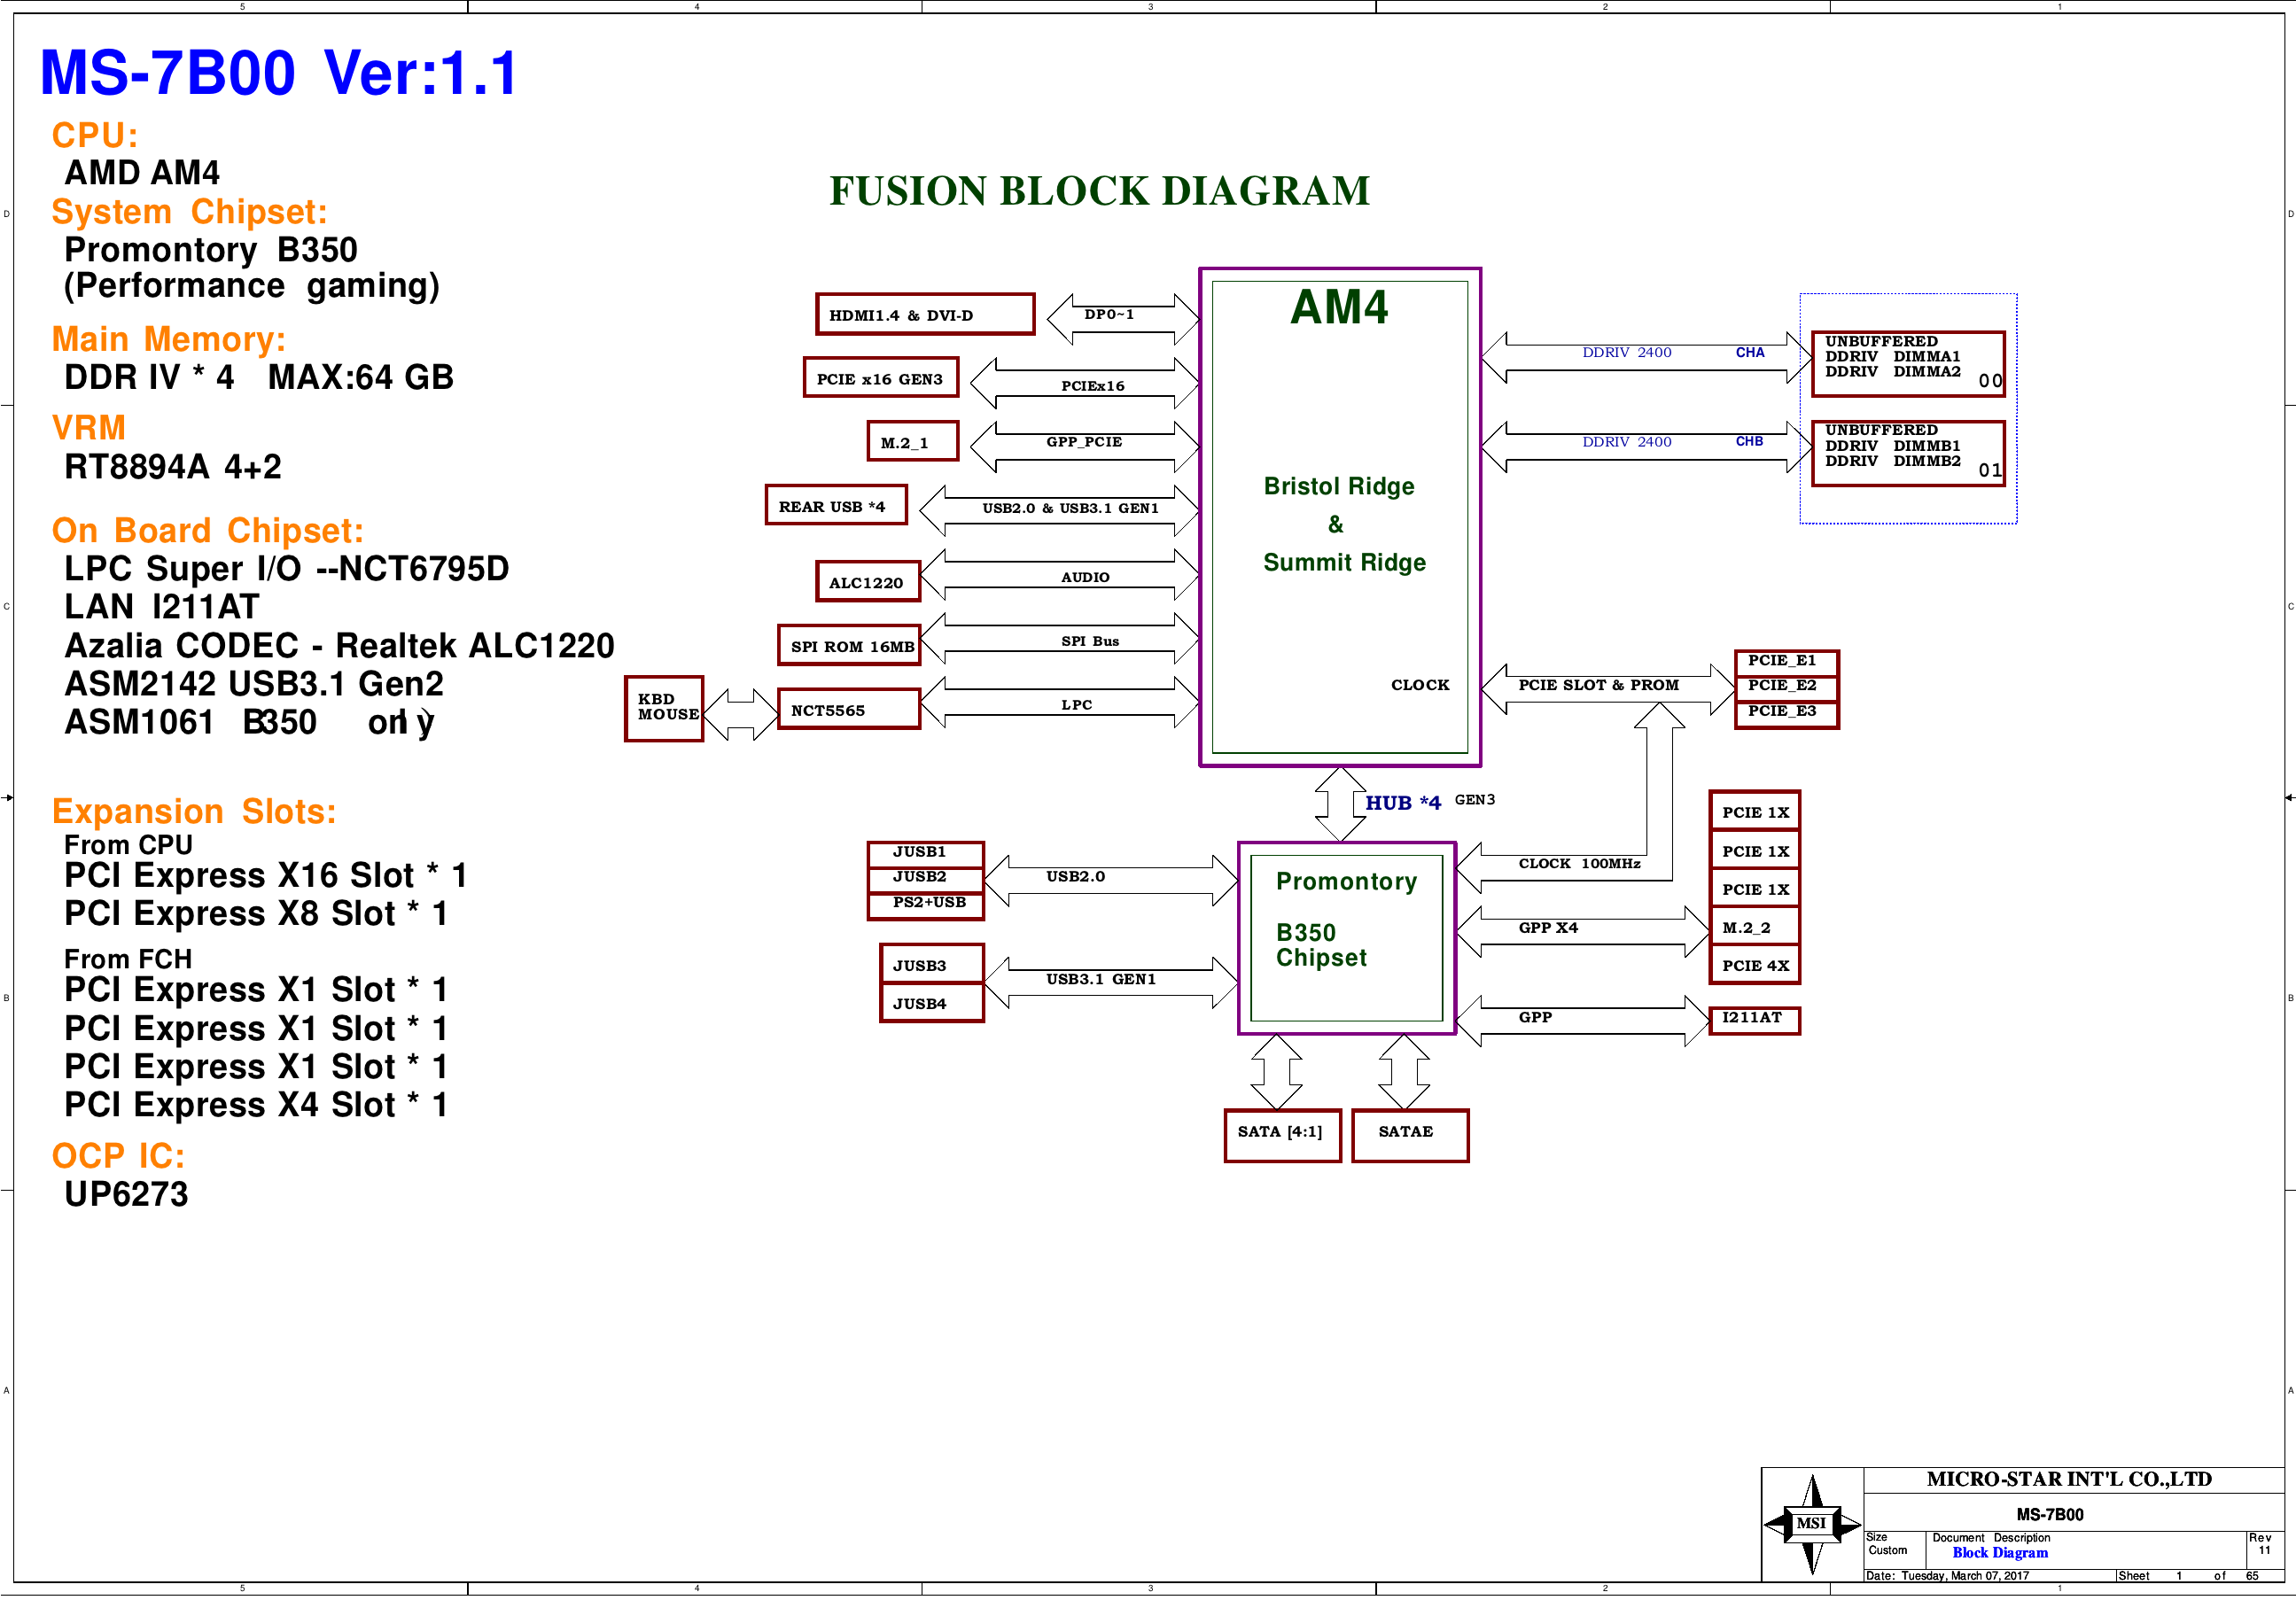Select the JUSB2 block

(925, 878)
